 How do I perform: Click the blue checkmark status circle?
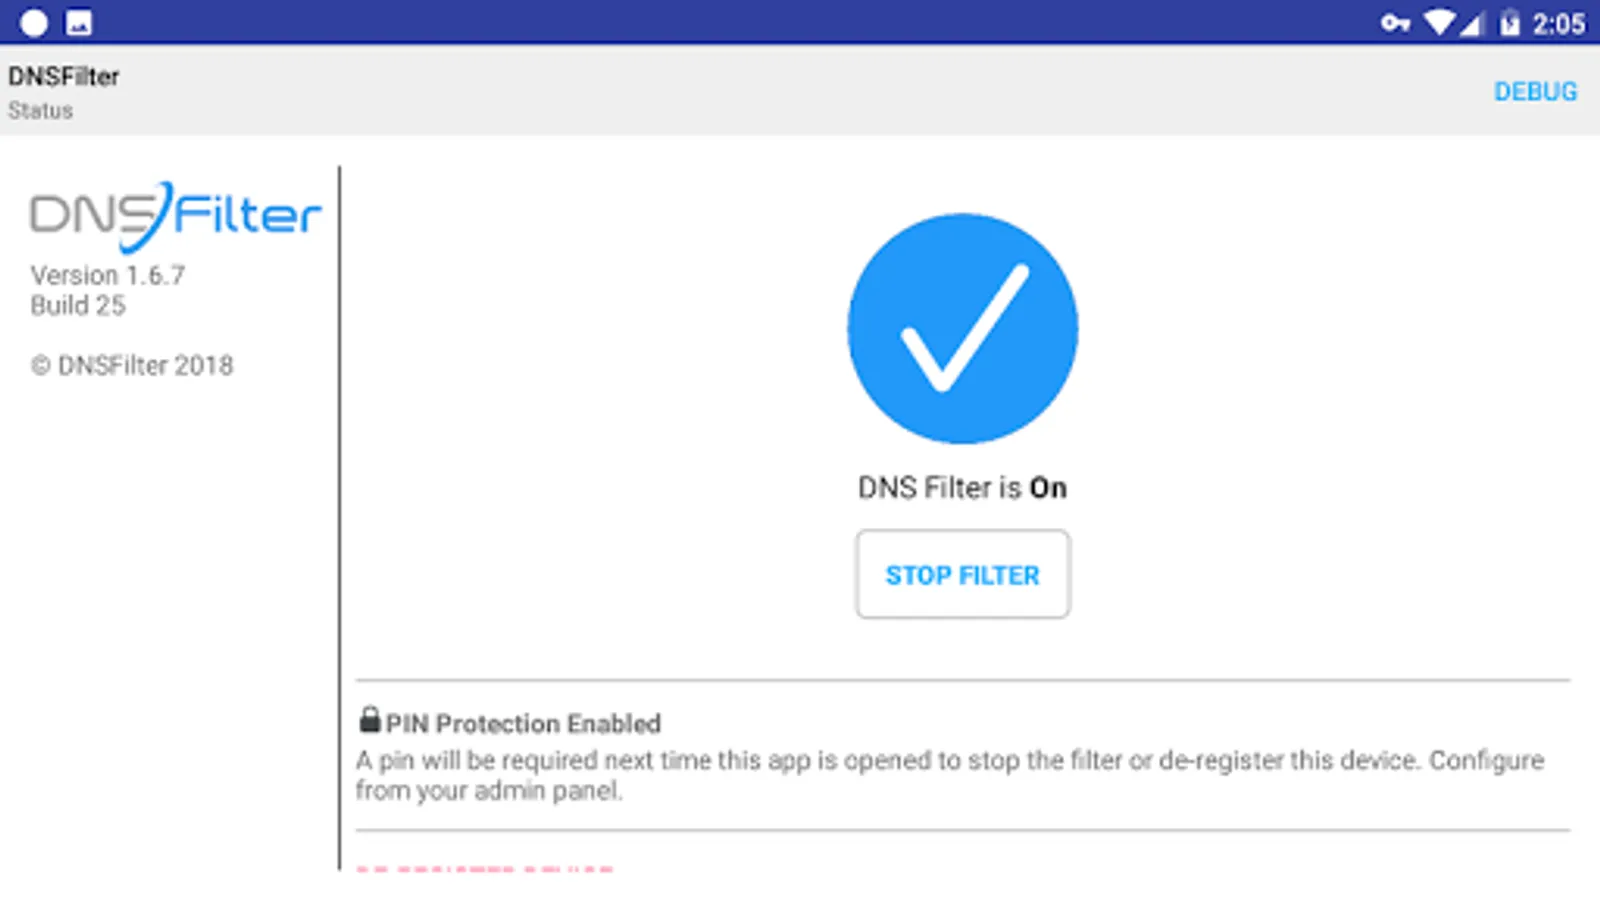962,328
